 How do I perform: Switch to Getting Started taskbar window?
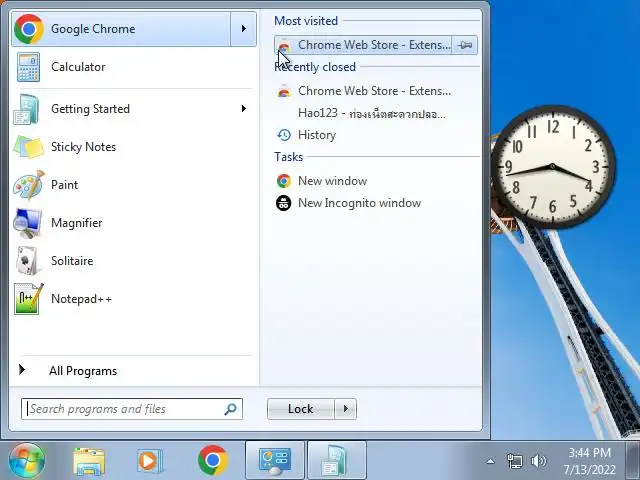click(x=337, y=461)
